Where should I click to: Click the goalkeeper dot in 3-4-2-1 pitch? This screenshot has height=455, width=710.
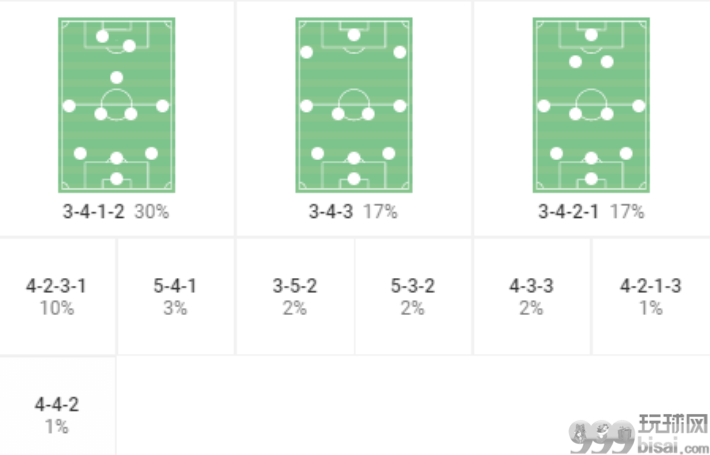pos(591,179)
